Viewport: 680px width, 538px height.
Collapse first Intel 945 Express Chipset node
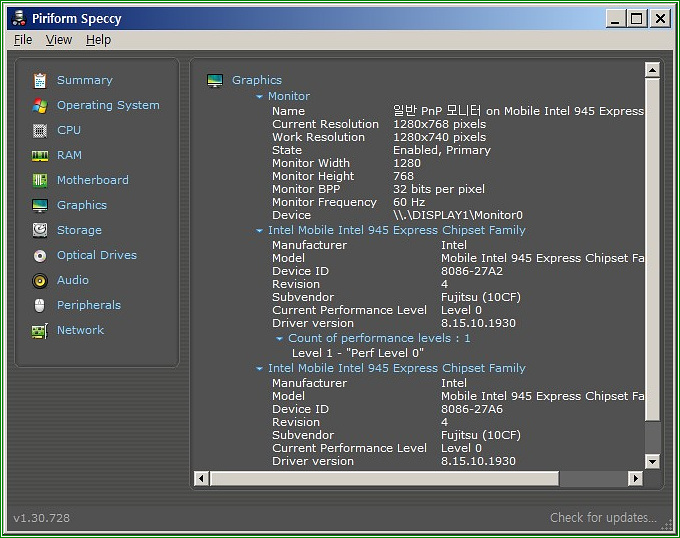(x=259, y=231)
